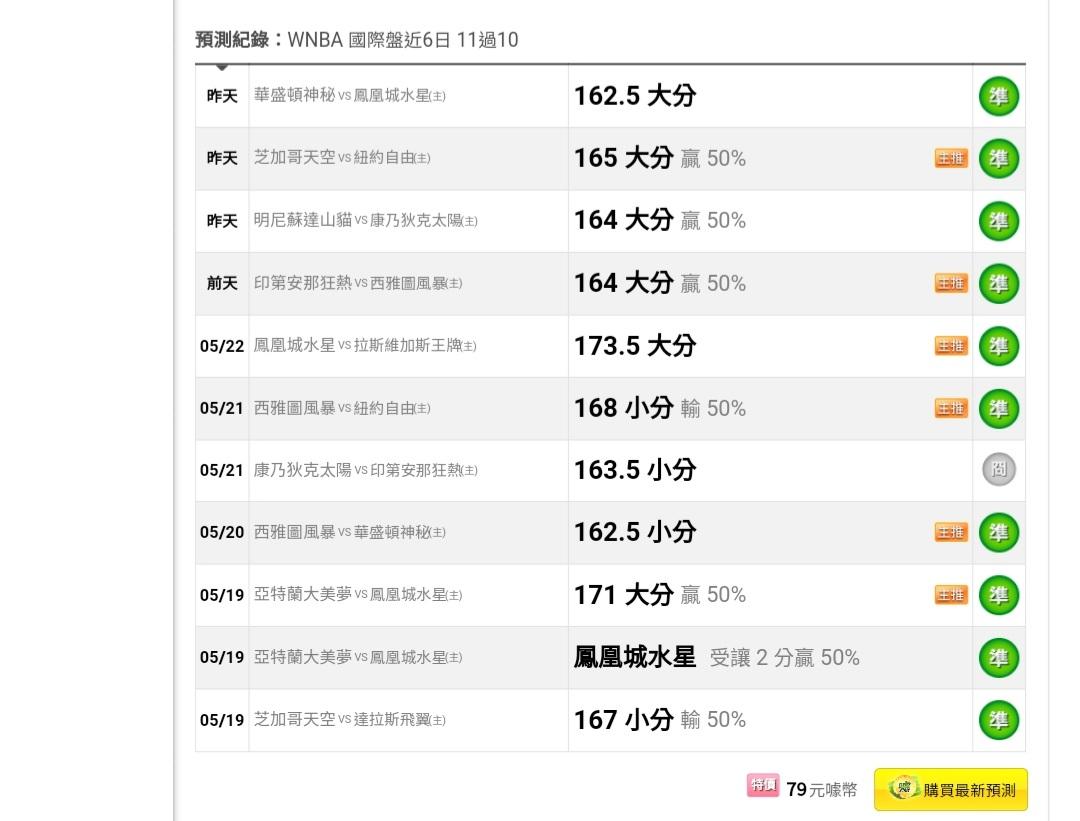Click green 準 icon for 華盛頓神秘 row
1080x821 pixels.
point(998,96)
